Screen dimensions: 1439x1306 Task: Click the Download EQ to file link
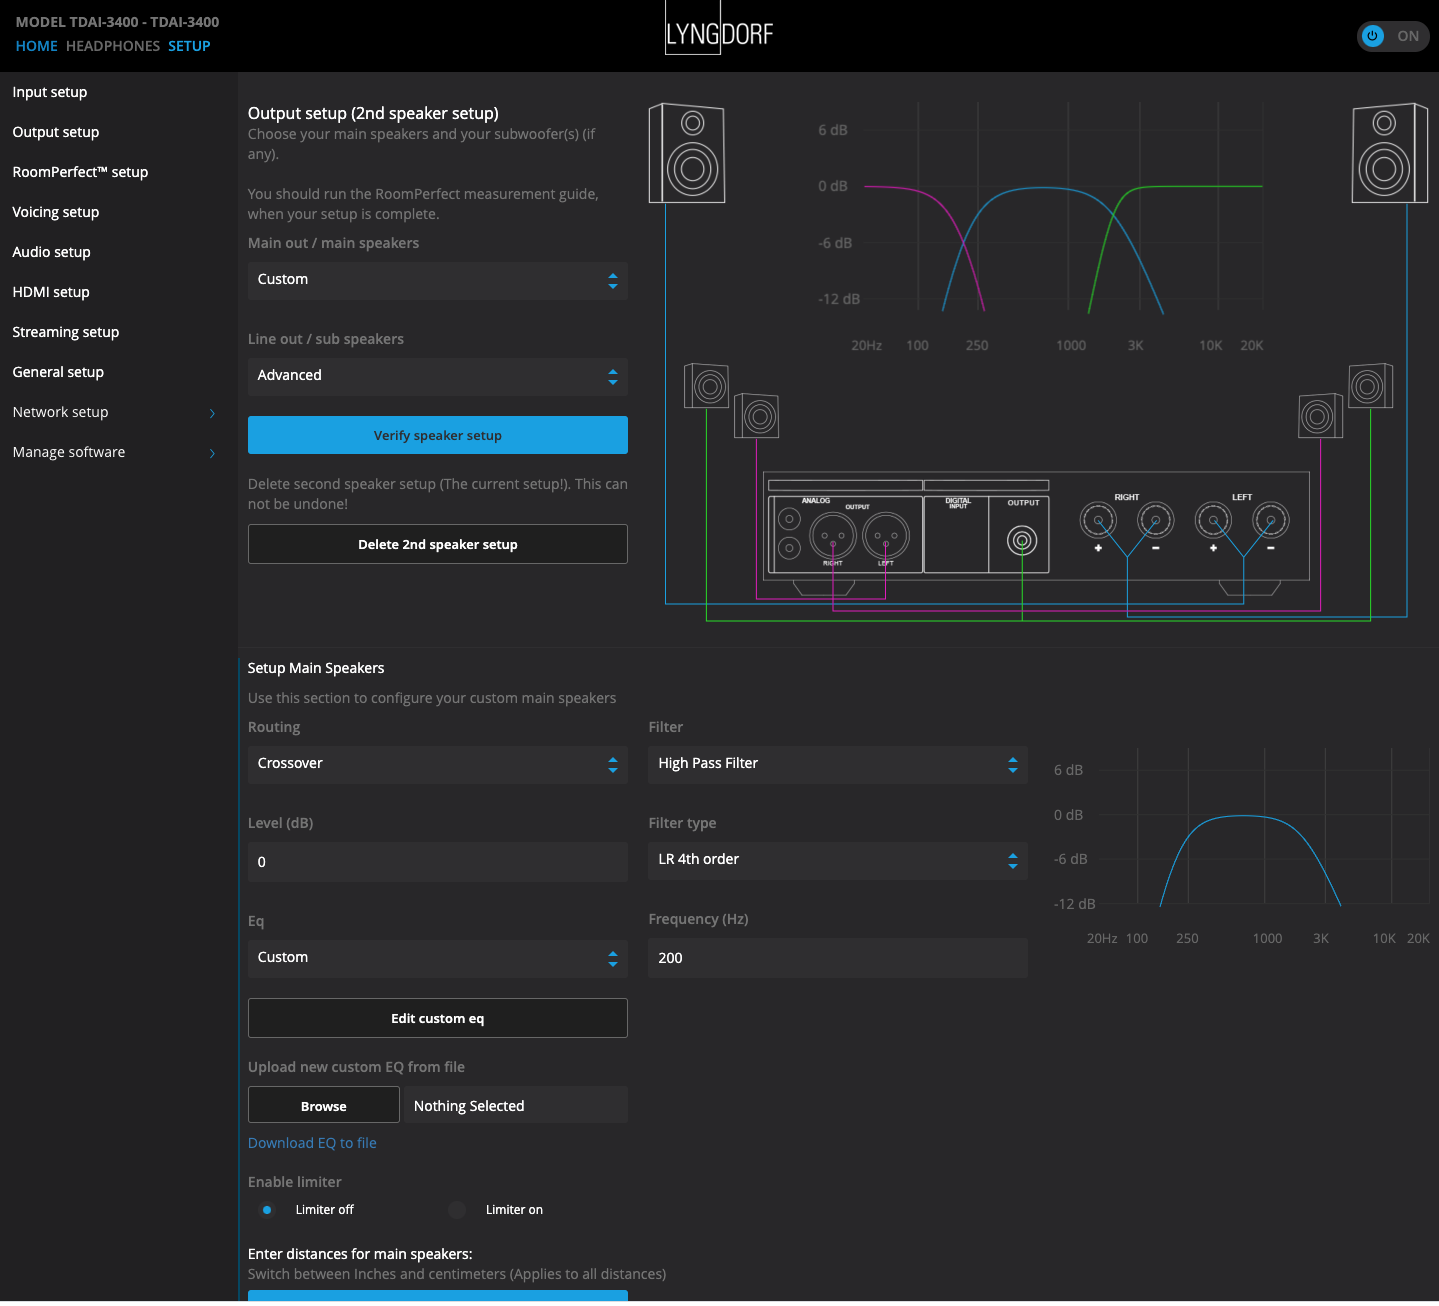click(x=312, y=1143)
